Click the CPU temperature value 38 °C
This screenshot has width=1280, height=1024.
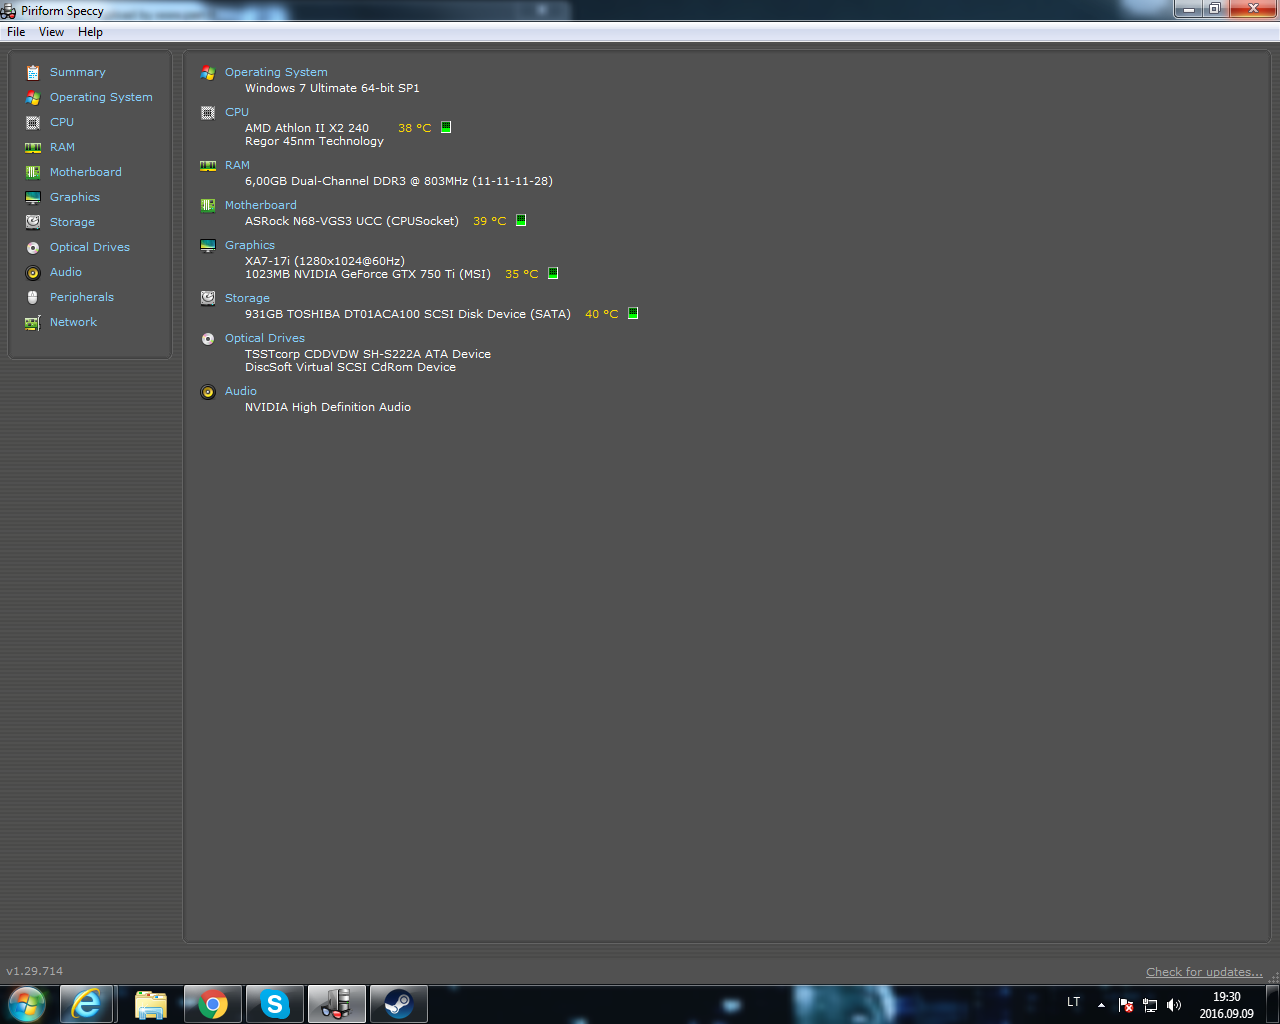pyautogui.click(x=414, y=128)
